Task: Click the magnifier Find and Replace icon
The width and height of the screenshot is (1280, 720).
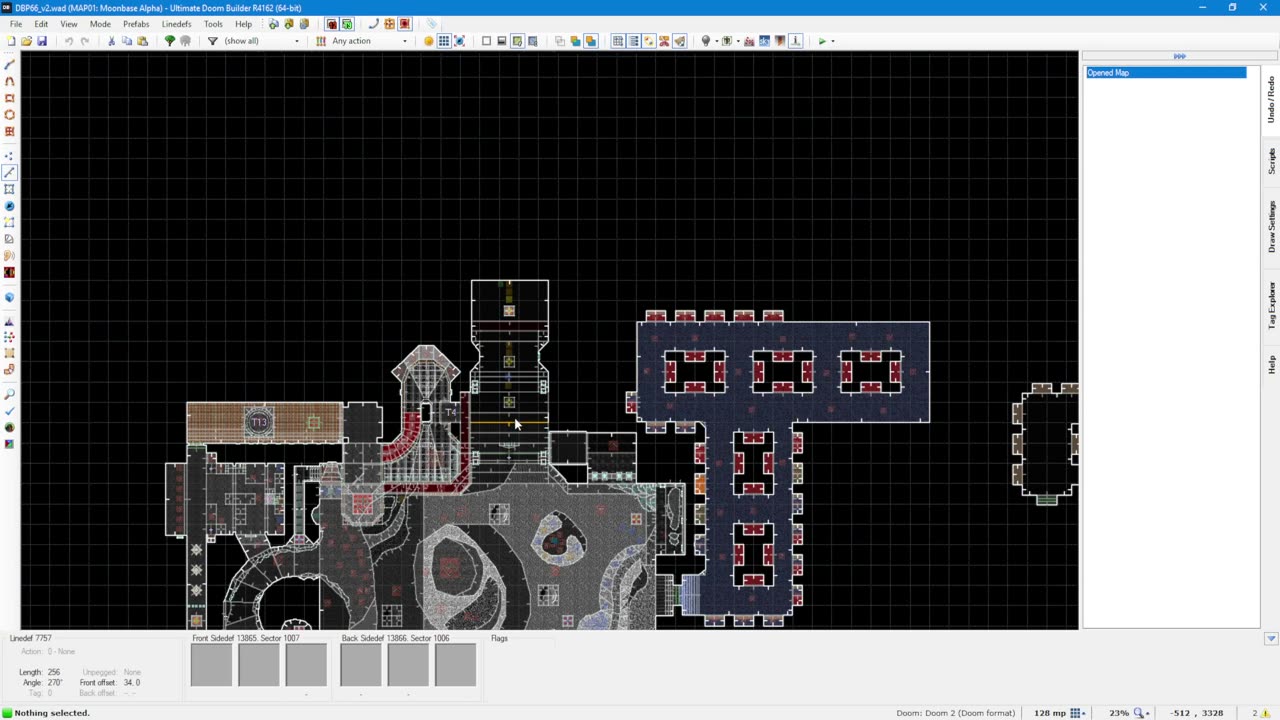Action: [x=10, y=395]
